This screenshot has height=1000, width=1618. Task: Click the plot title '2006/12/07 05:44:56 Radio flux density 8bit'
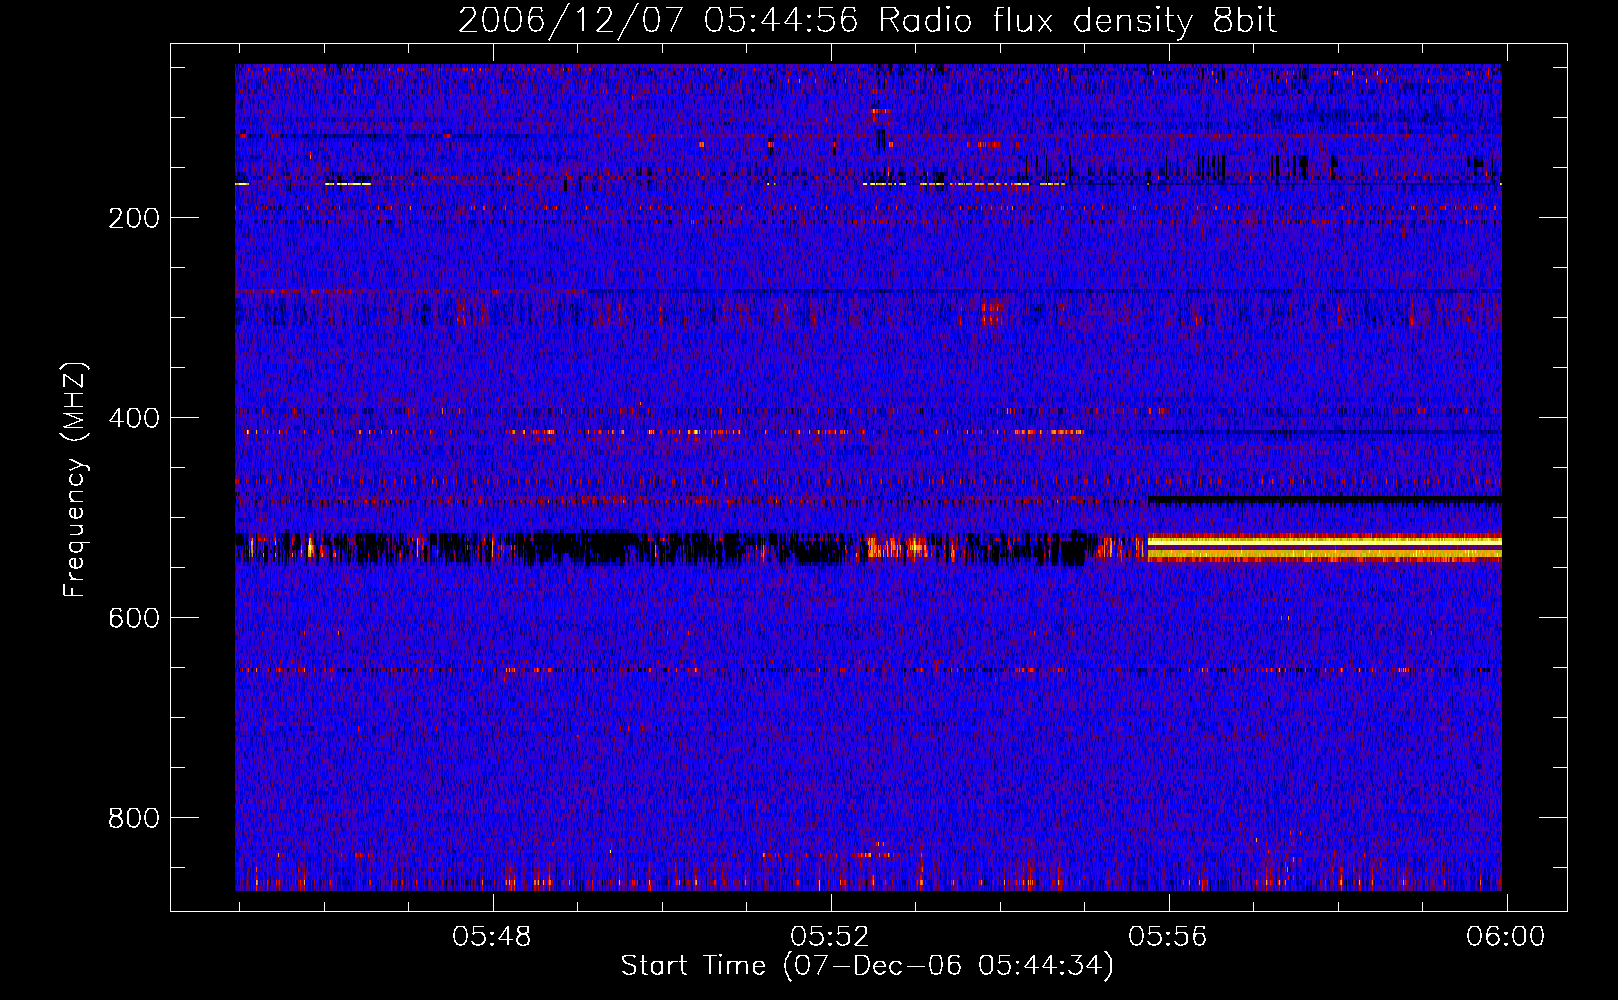pyautogui.click(x=867, y=20)
